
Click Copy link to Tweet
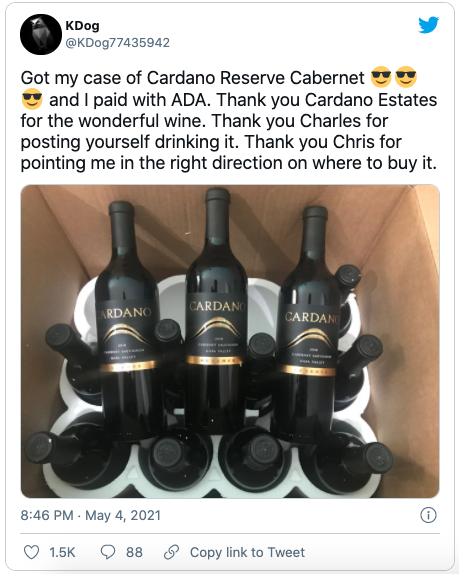247,552
